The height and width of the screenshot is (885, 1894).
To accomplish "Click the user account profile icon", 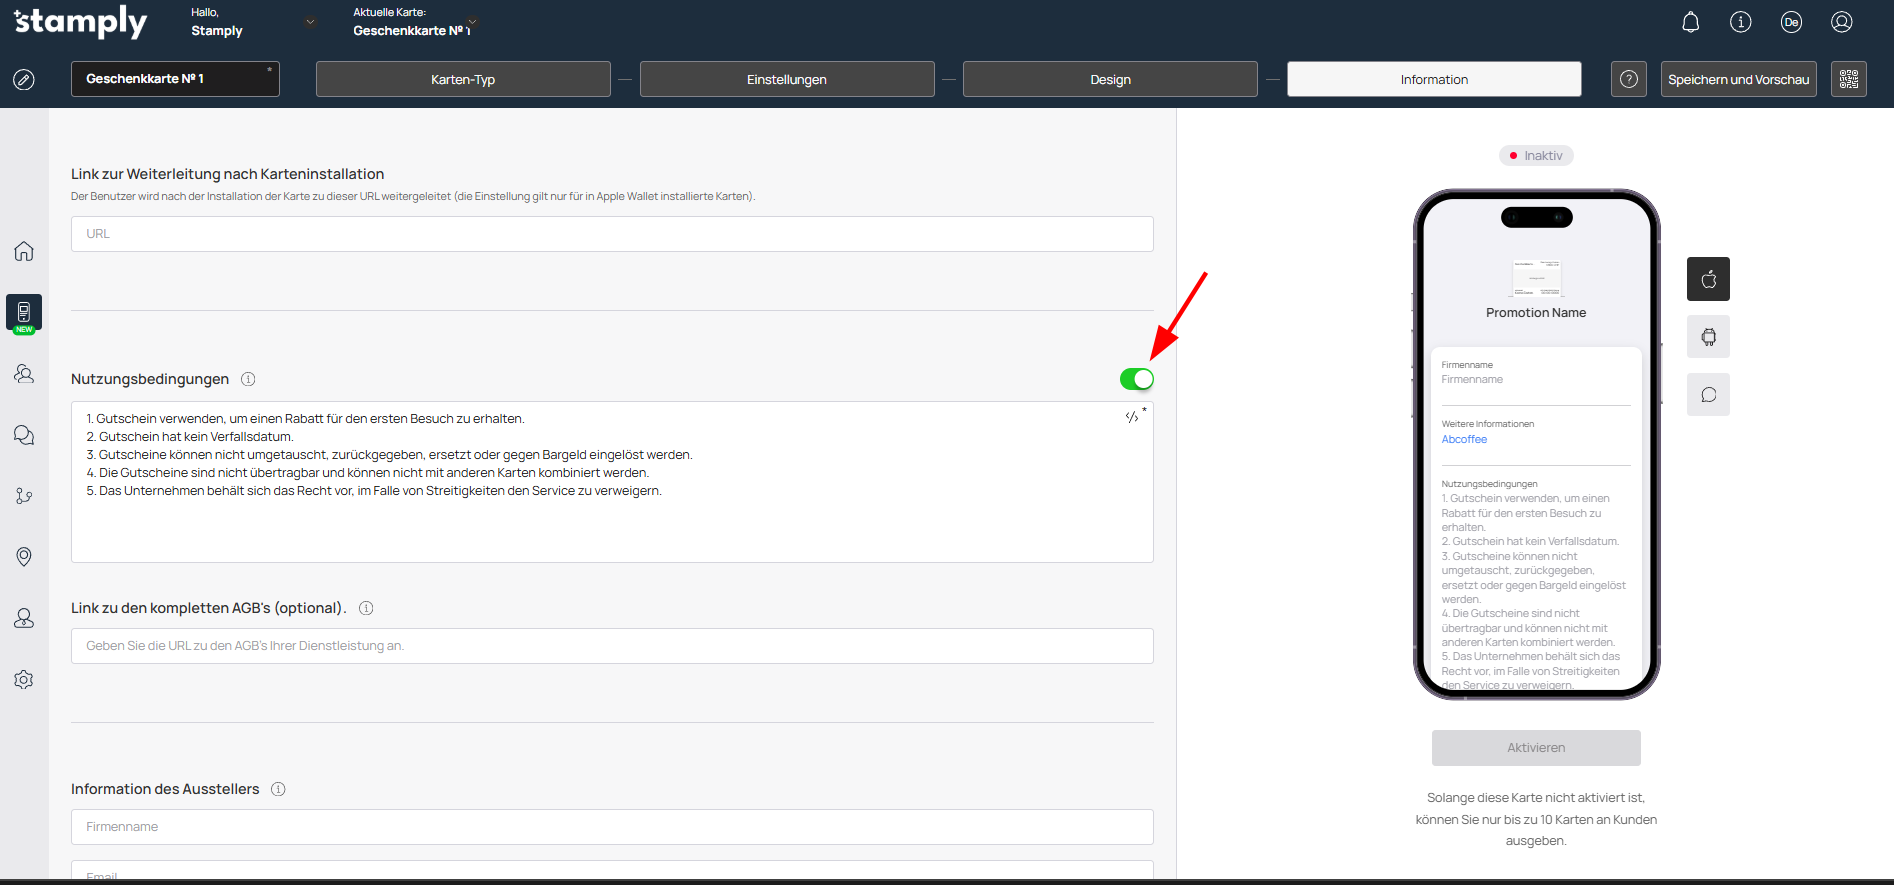I will [x=1841, y=22].
